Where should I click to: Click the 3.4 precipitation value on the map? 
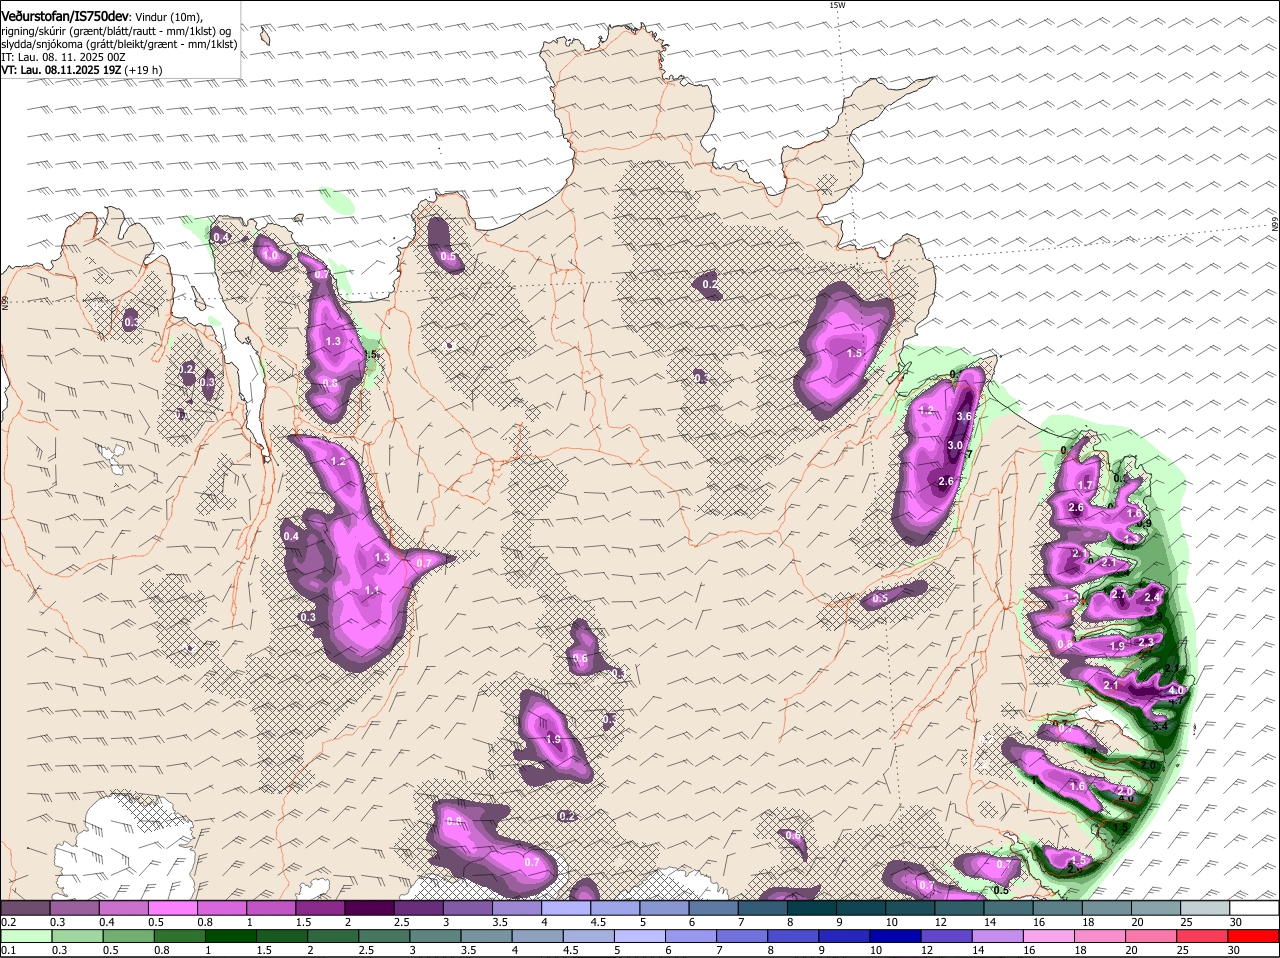click(x=1160, y=727)
